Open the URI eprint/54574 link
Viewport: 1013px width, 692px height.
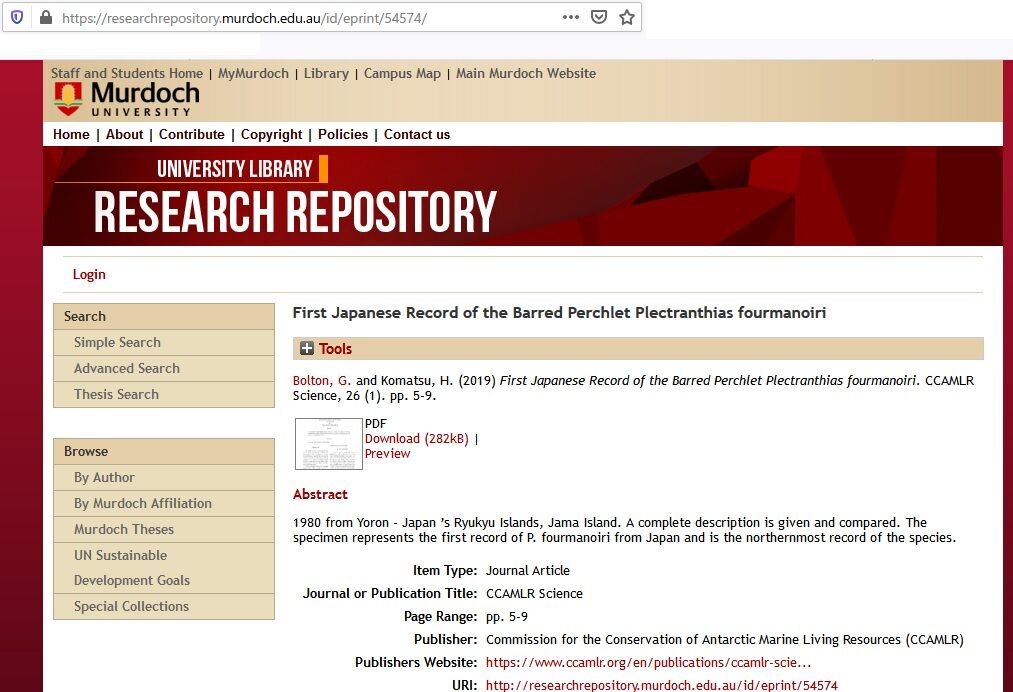click(662, 685)
